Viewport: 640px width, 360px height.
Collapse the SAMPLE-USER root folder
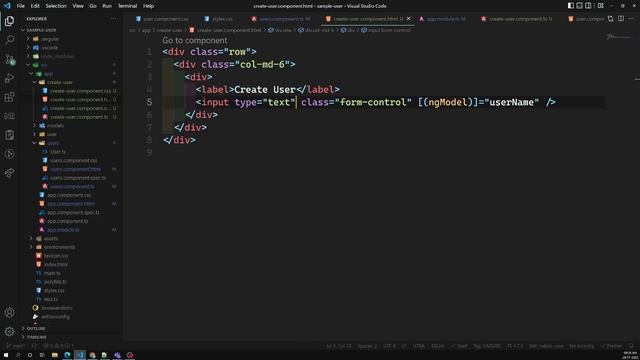[x=41, y=30]
